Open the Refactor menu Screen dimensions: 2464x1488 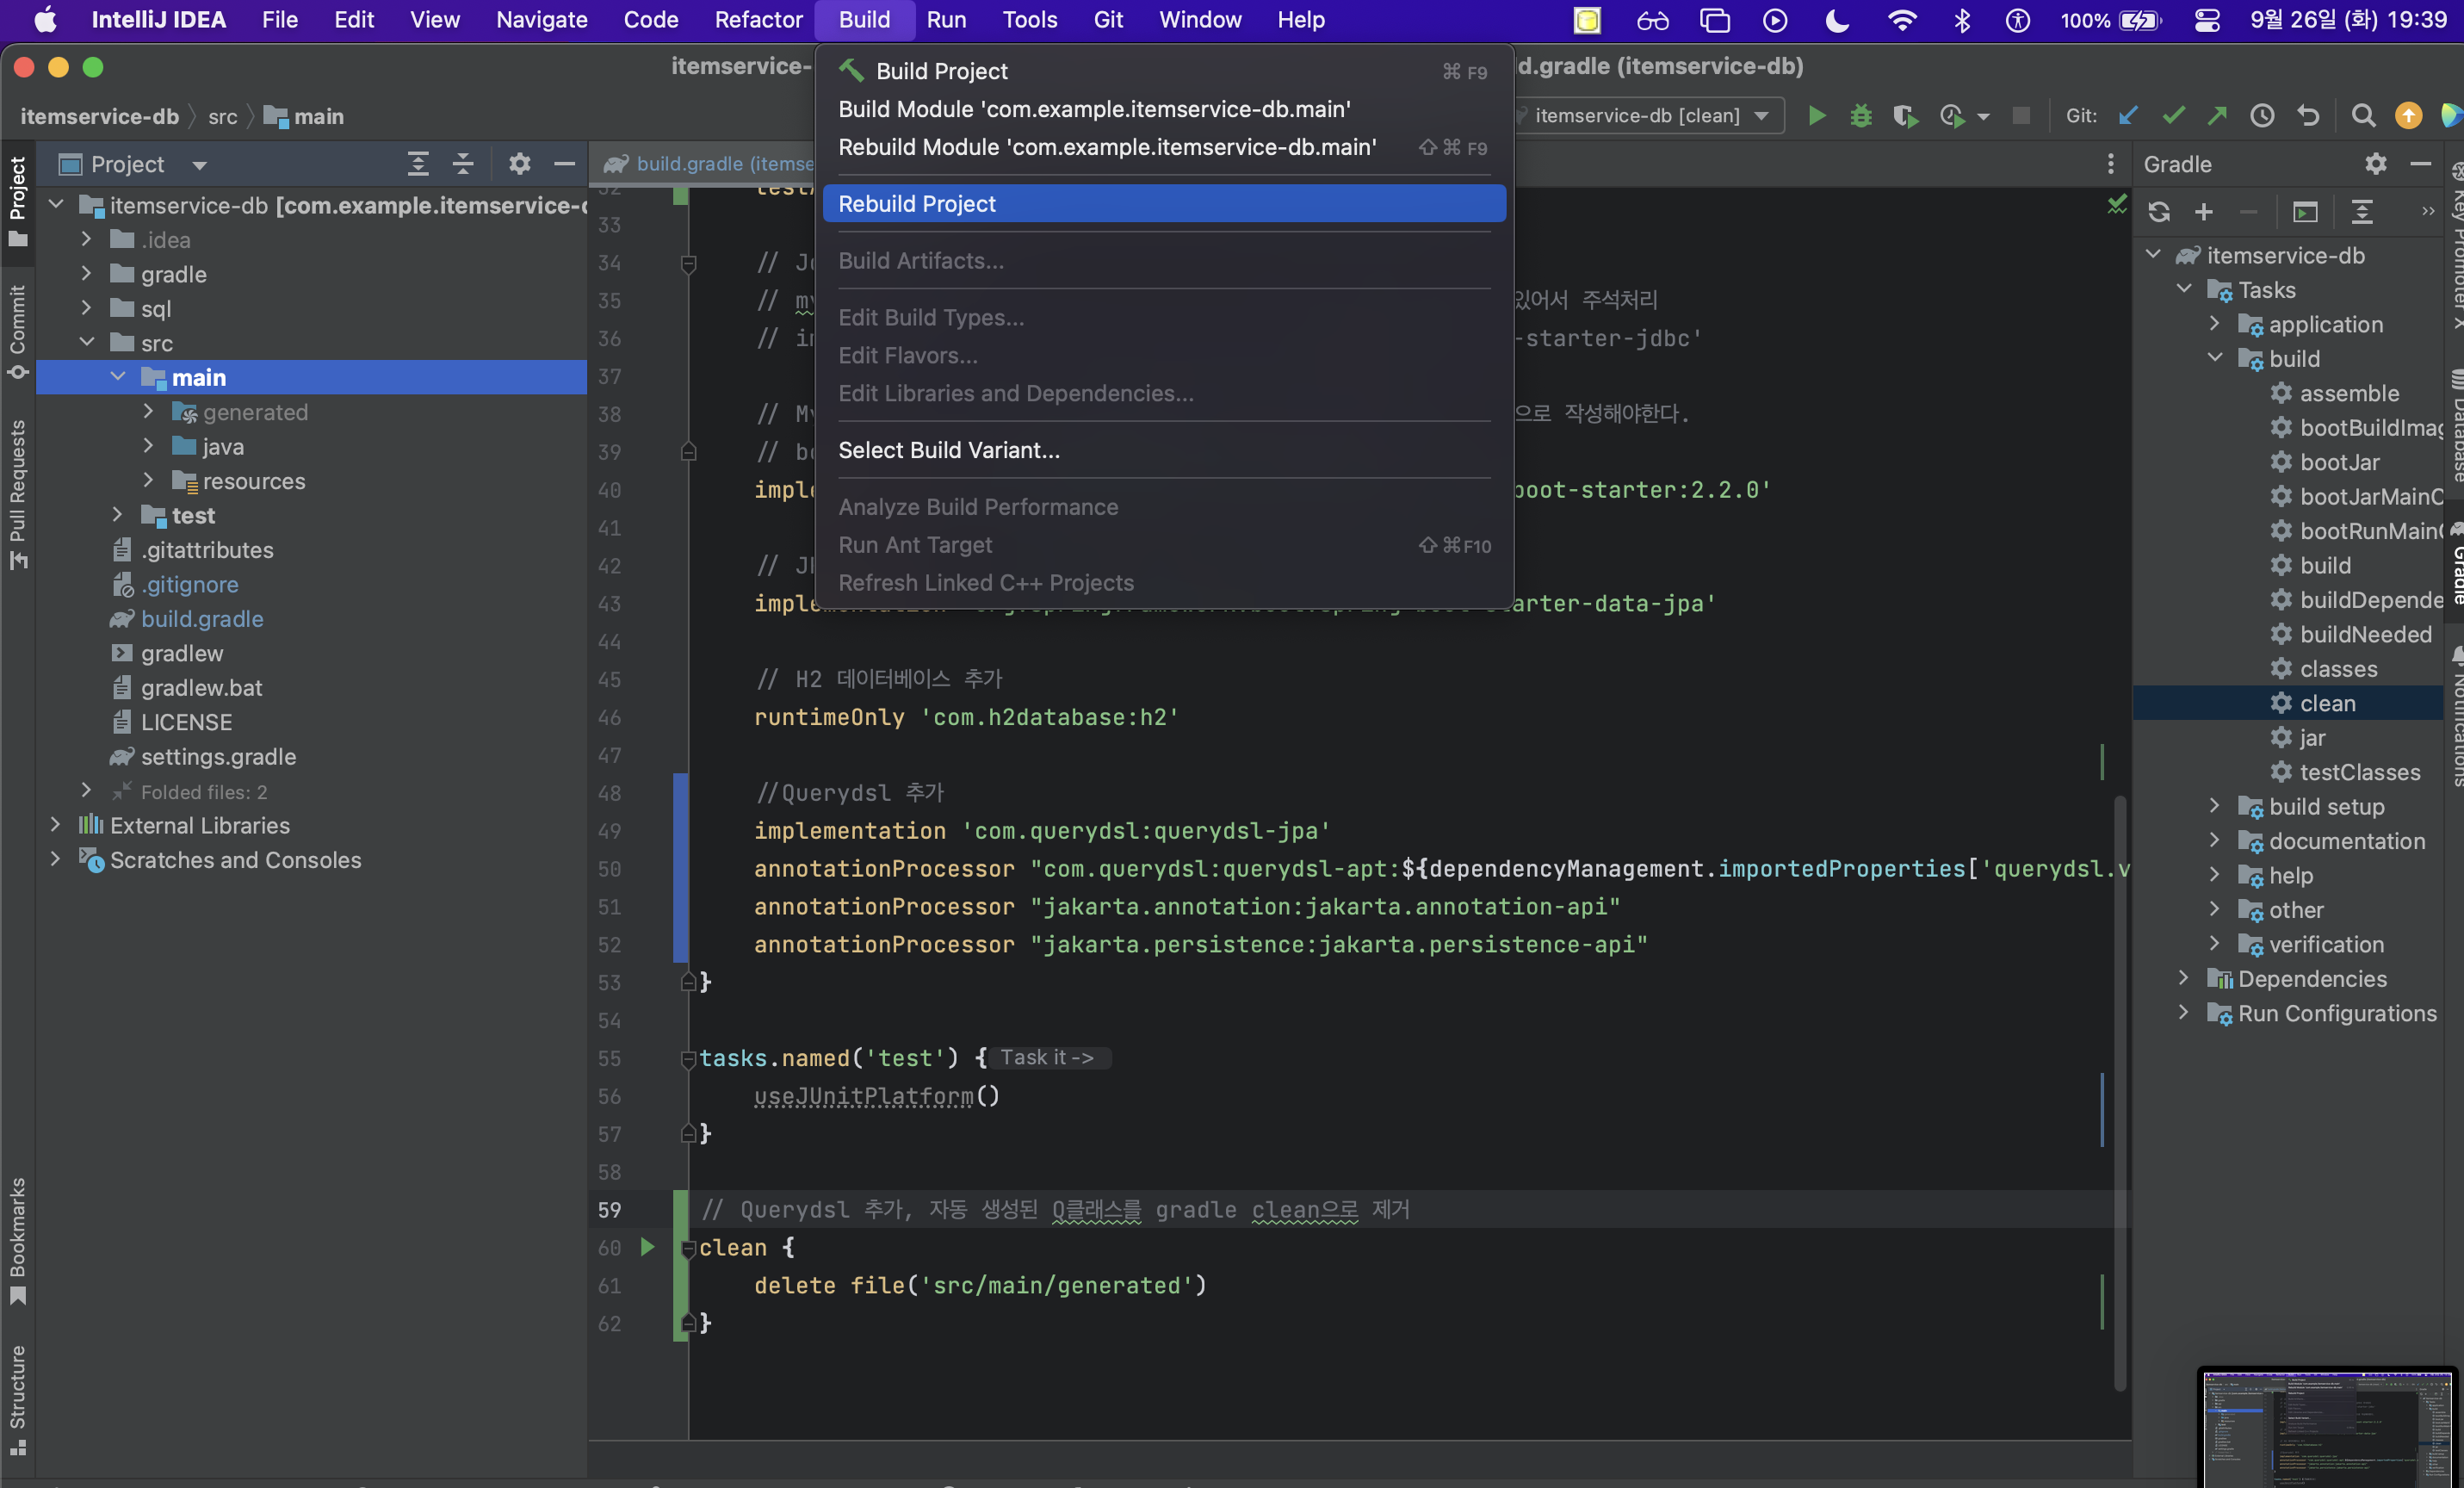click(x=758, y=20)
